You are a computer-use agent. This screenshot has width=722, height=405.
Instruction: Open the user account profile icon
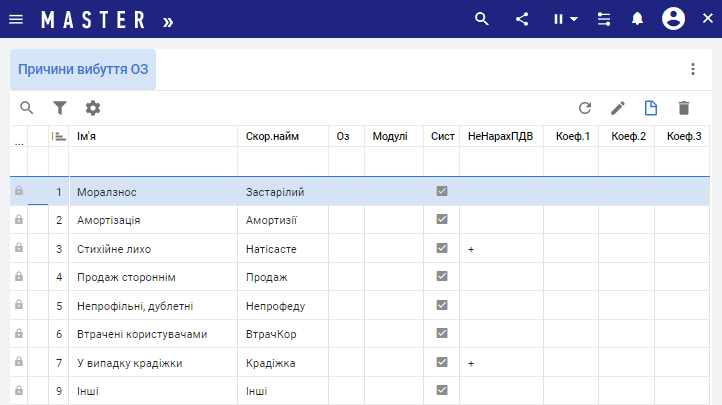674,19
